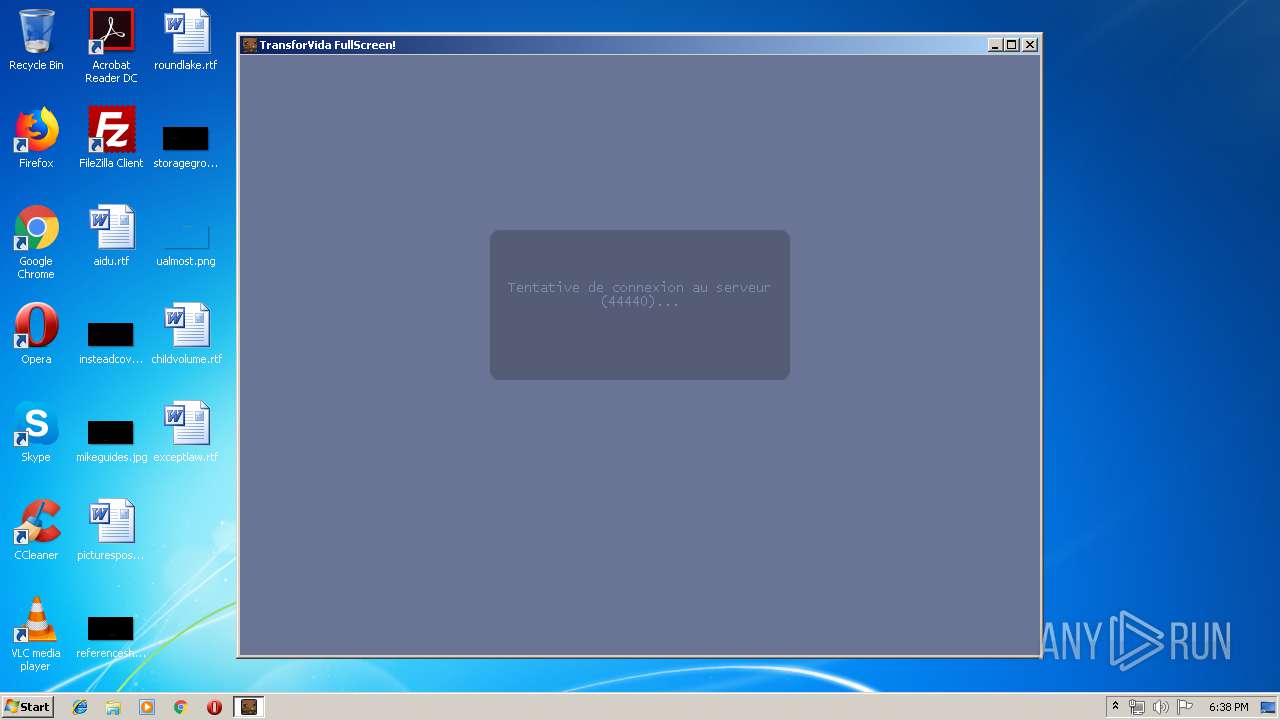Select TransforVida taskbar button

249,707
